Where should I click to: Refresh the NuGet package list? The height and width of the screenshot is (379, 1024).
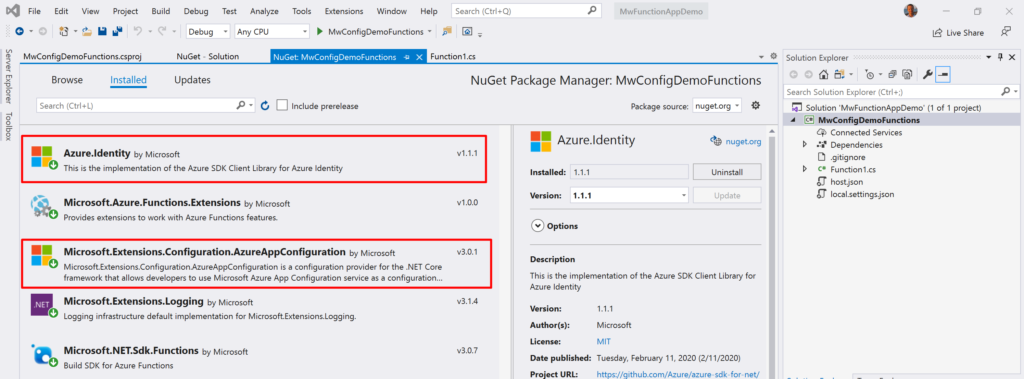pyautogui.click(x=265, y=105)
